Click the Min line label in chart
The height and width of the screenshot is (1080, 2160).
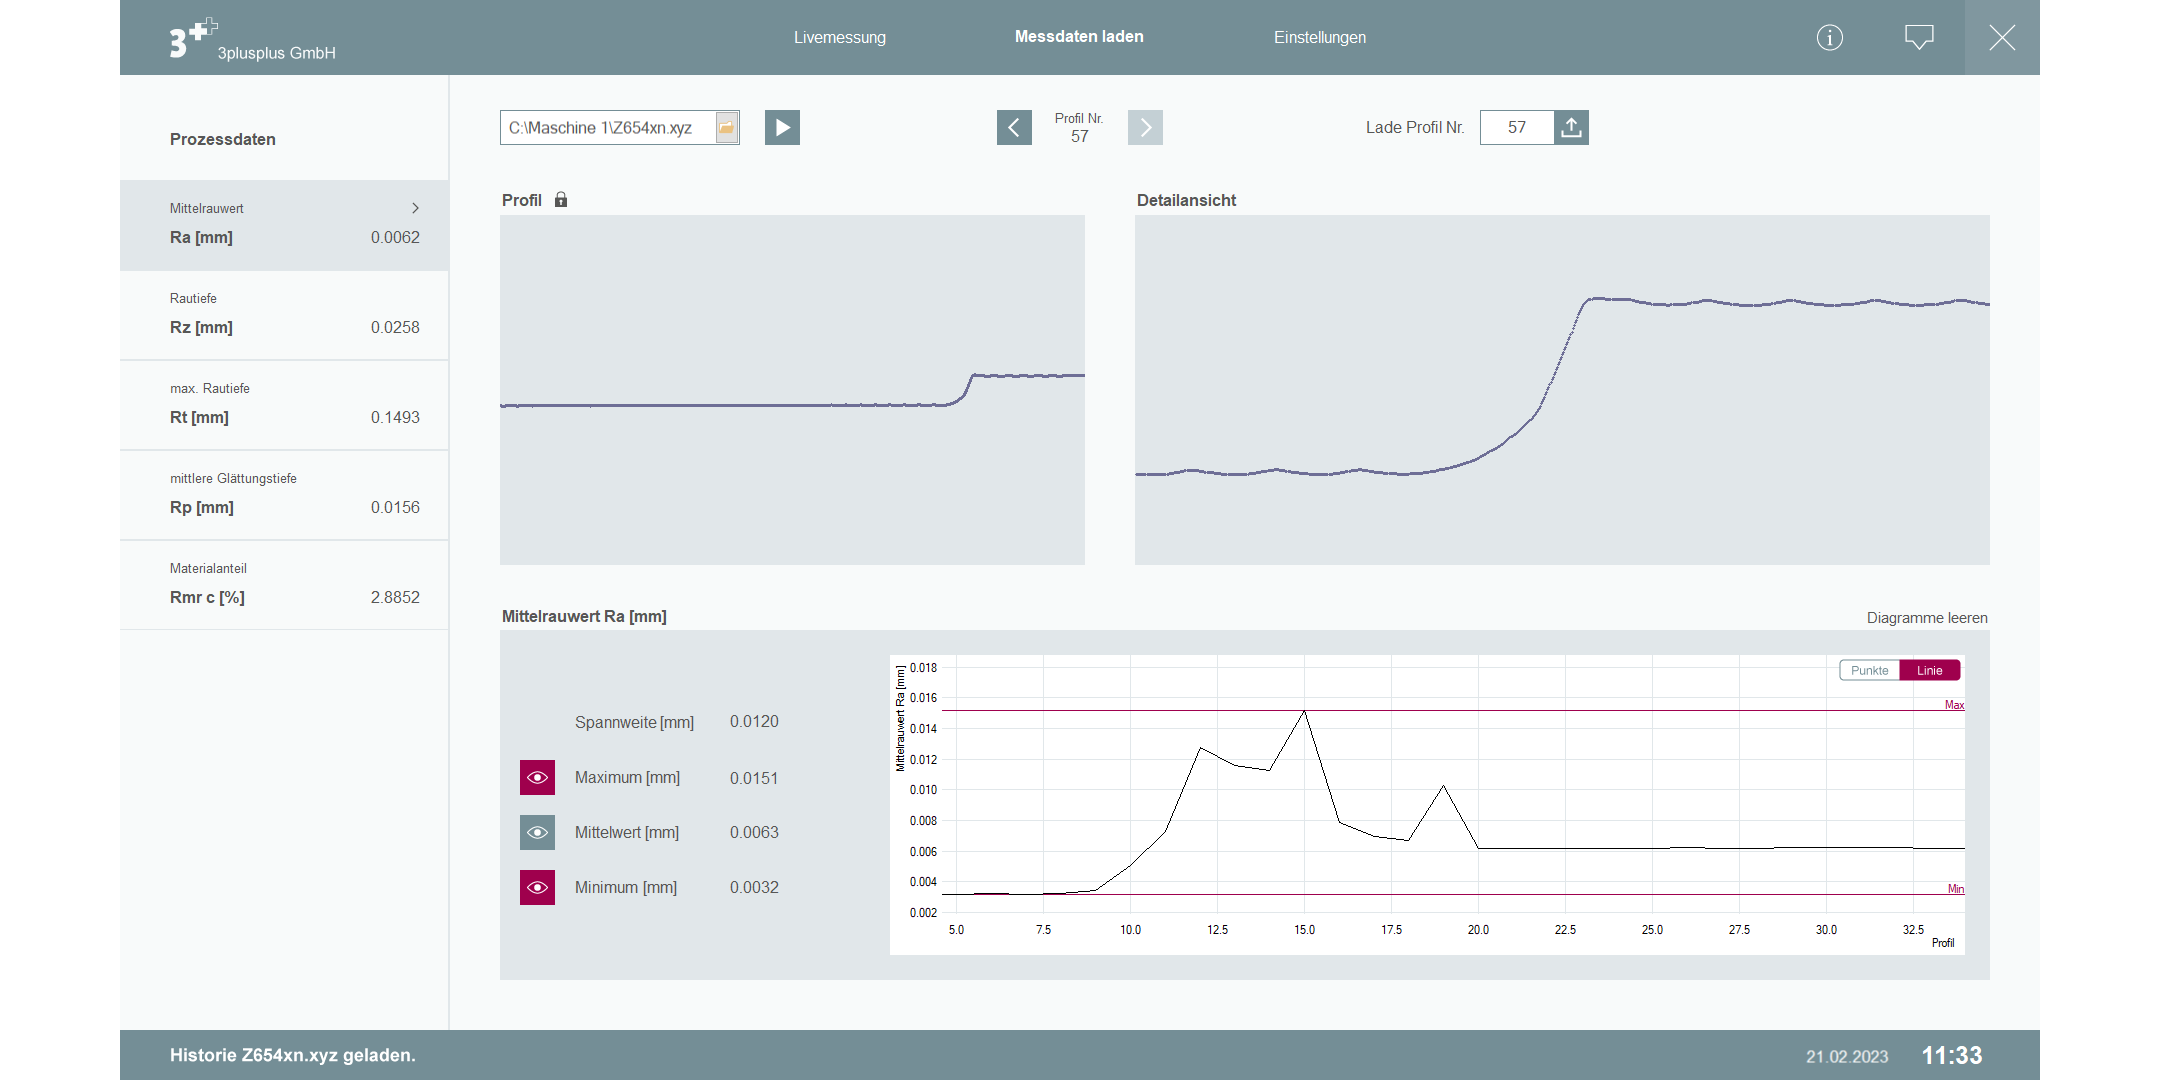[x=1955, y=889]
